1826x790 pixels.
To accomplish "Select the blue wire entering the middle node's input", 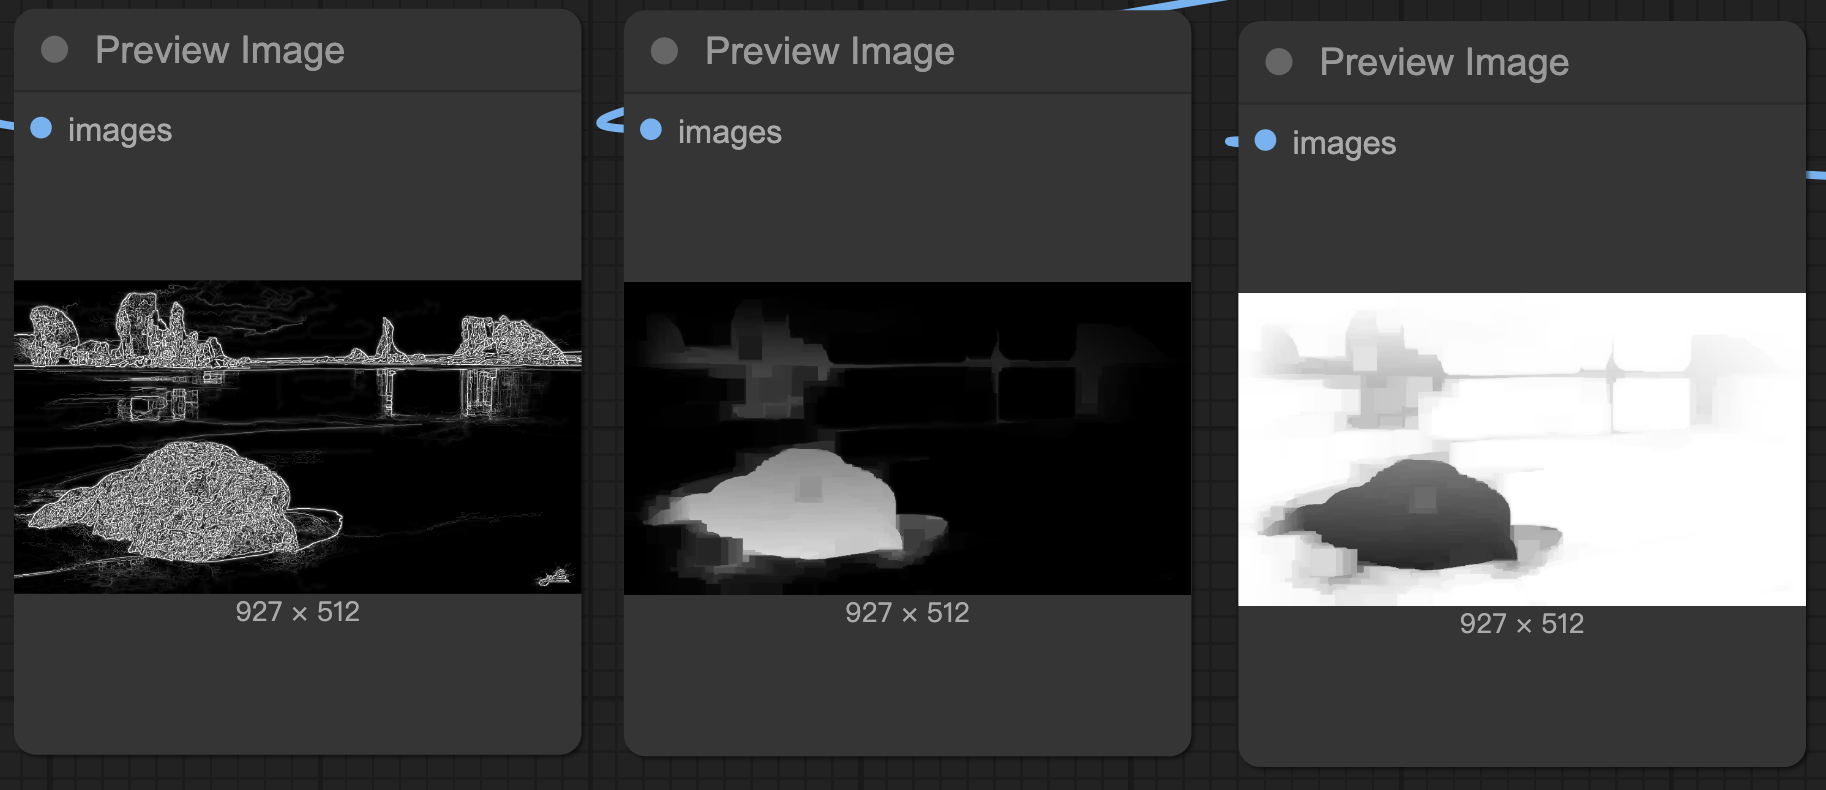I will (607, 121).
